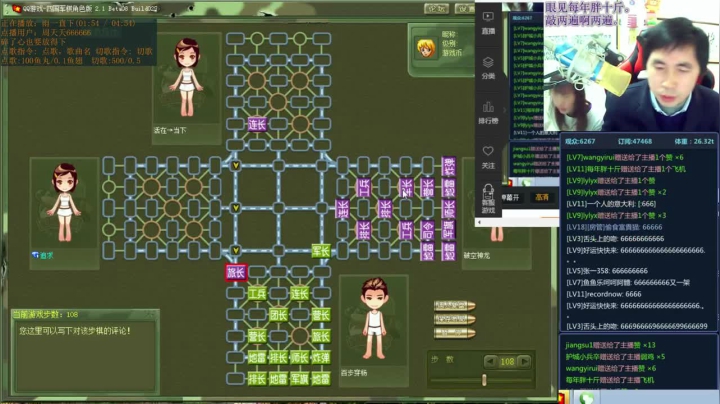Step back with left arrow beside 108

pos(491,362)
